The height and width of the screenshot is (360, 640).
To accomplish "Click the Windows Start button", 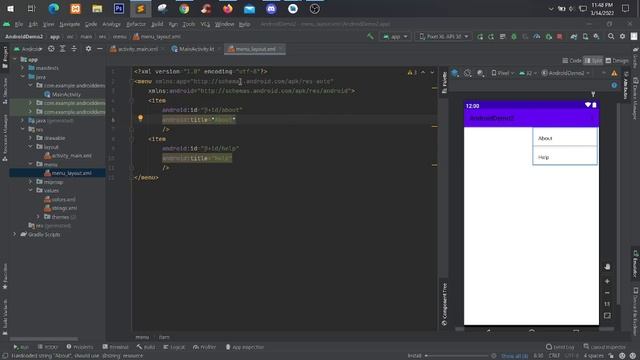I will coord(10,9).
